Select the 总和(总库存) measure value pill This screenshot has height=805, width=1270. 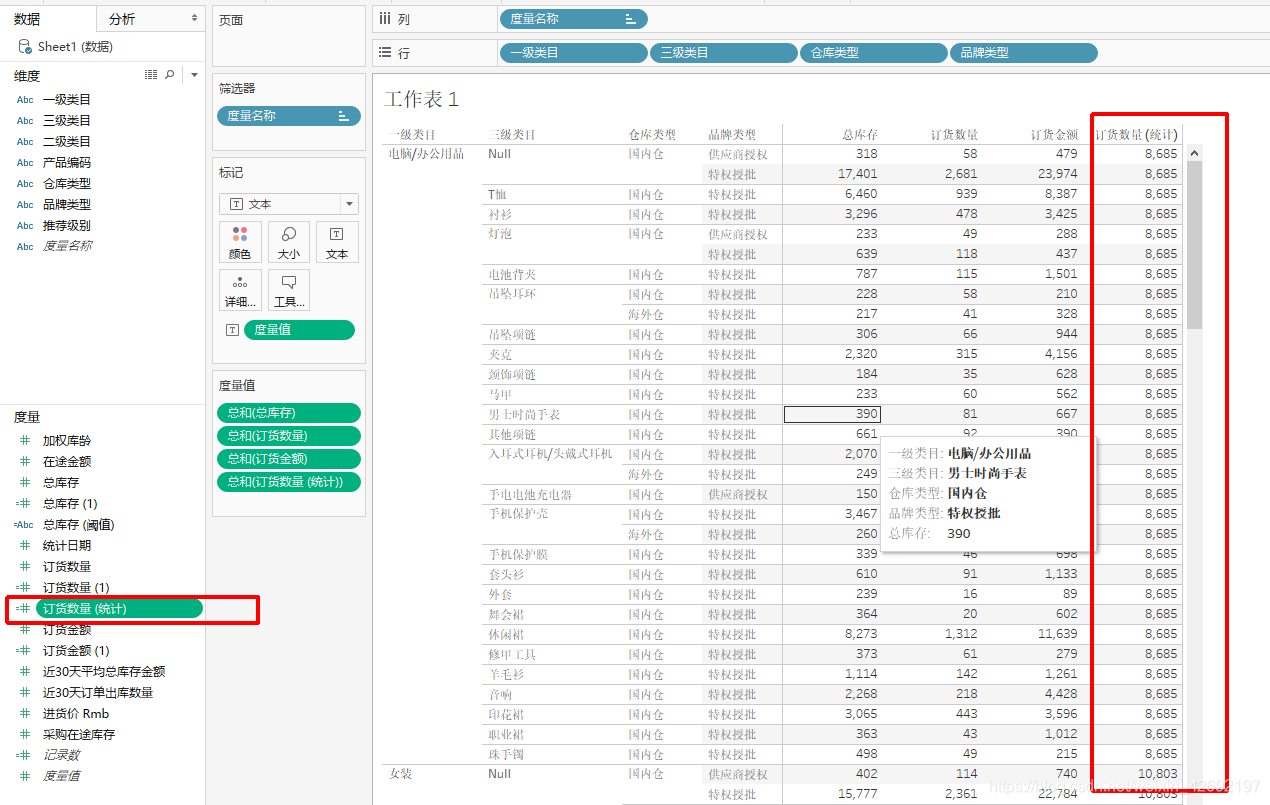coord(288,413)
